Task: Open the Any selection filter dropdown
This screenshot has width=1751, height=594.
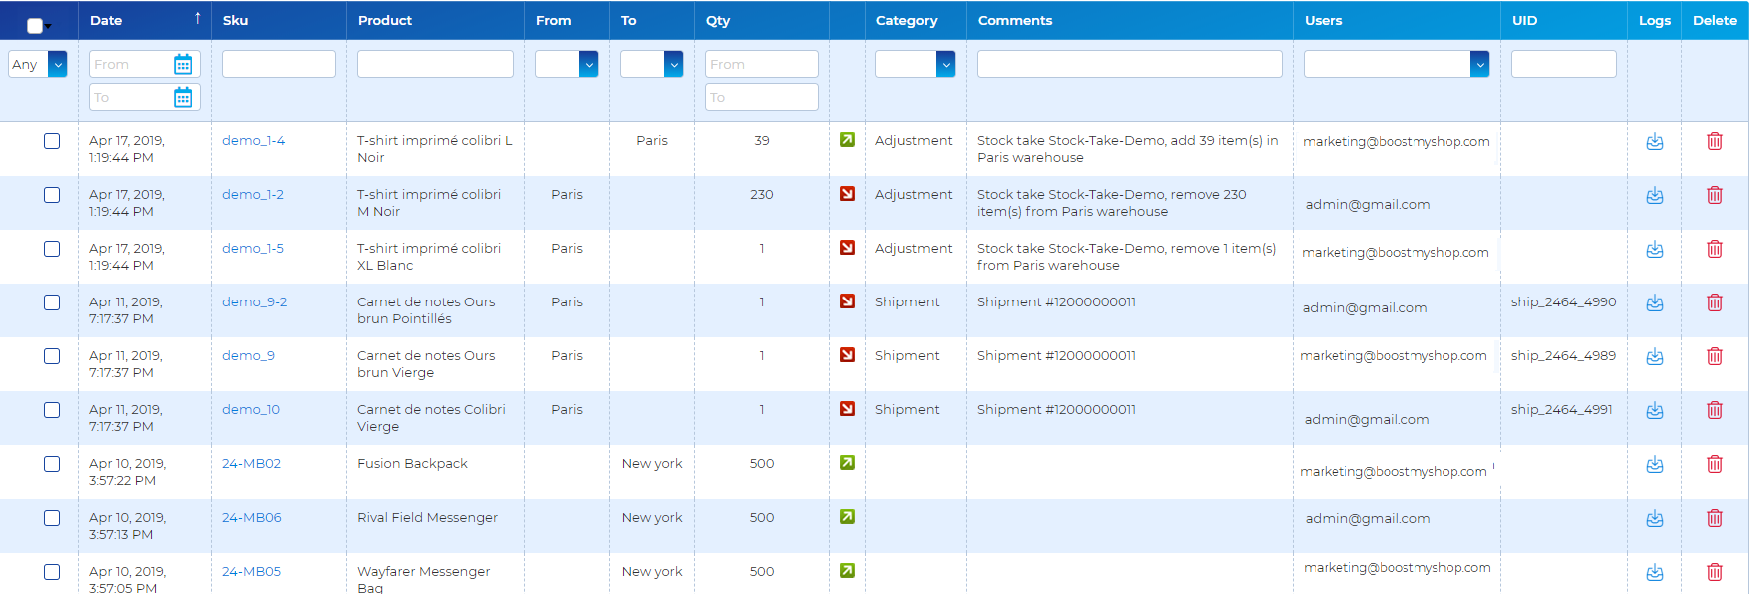Action: 38,64
